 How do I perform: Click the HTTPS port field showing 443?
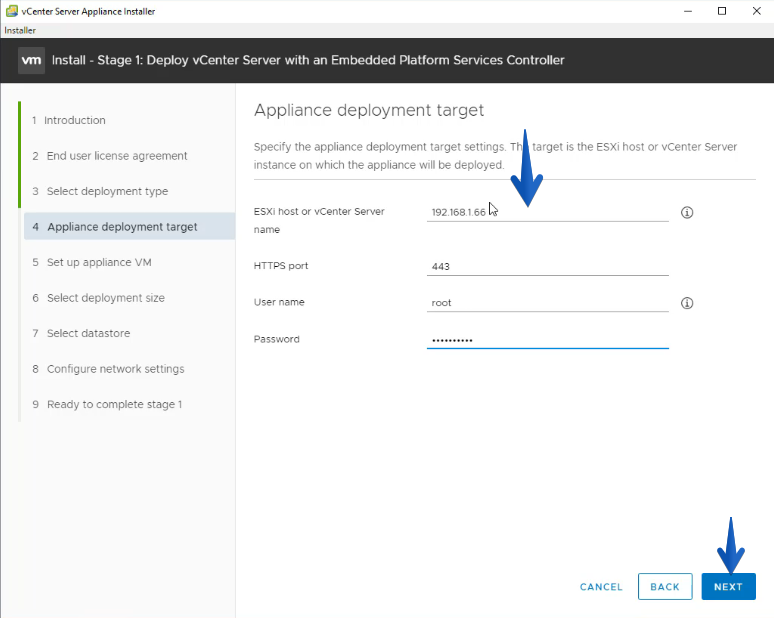(547, 267)
